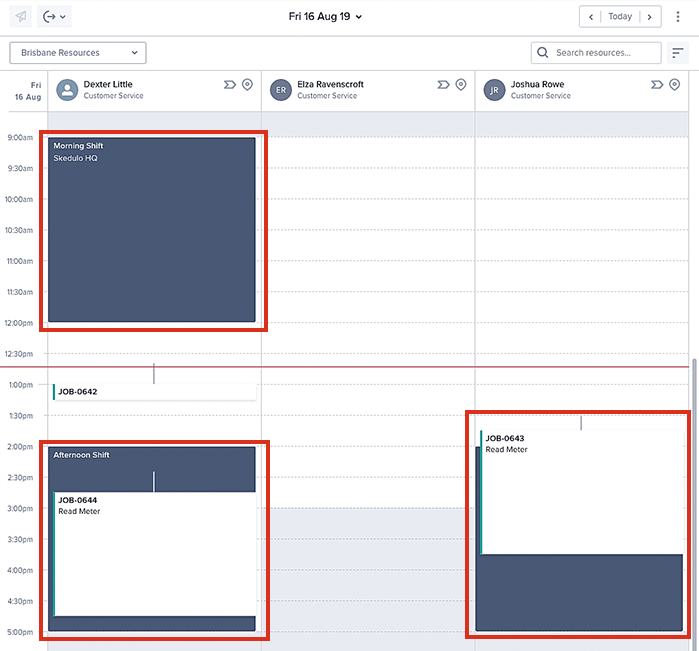Select the JOB-0643 Read Meter job
The image size is (699, 651).
coord(580,490)
